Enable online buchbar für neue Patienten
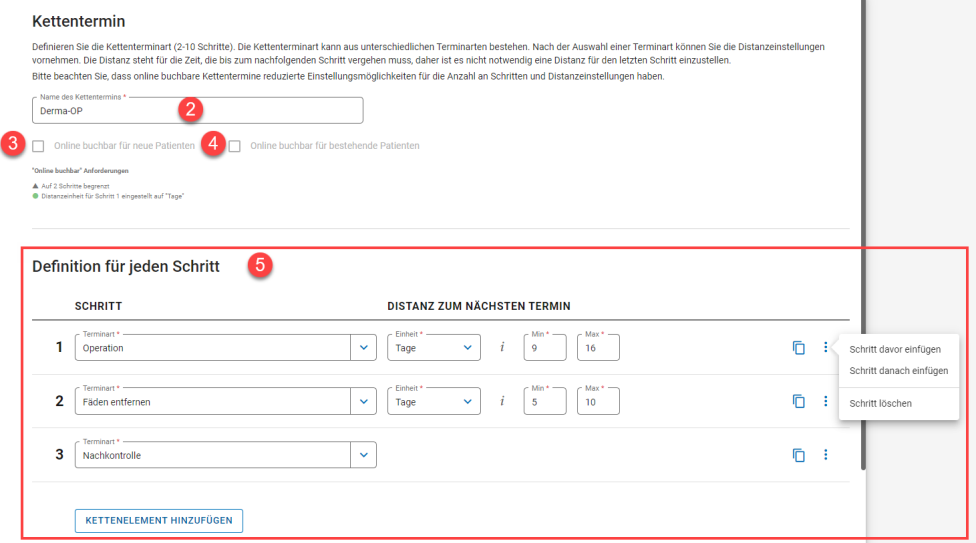 38,146
